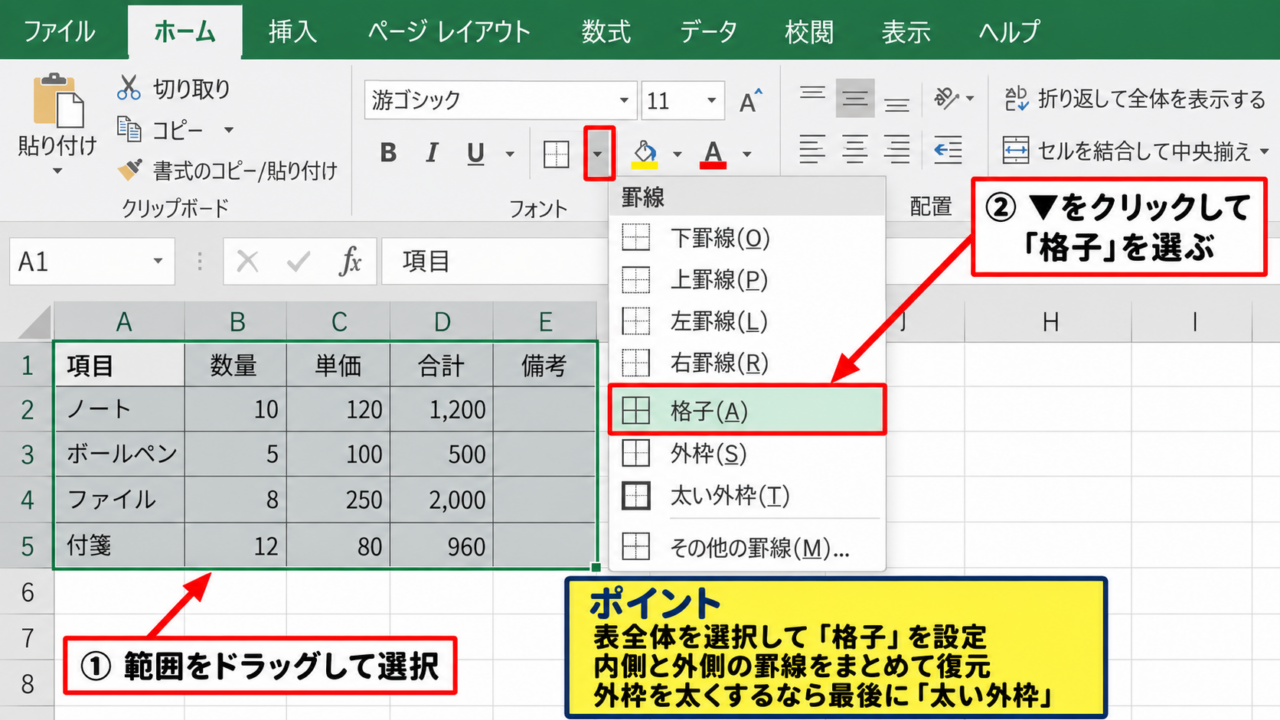
Task: Click the Cut scissors icon
Action: click(x=129, y=89)
